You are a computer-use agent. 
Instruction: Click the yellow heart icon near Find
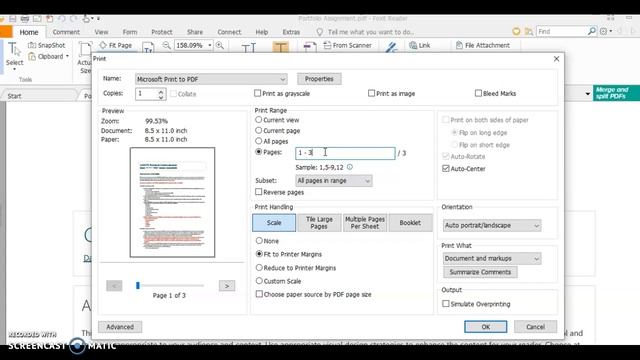516,31
